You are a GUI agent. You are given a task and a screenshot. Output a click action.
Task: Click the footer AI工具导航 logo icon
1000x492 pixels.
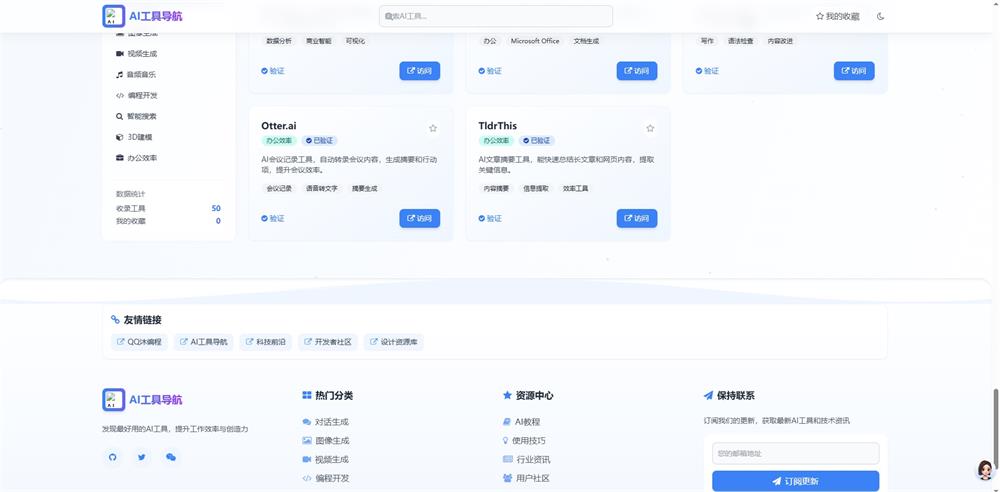[114, 400]
